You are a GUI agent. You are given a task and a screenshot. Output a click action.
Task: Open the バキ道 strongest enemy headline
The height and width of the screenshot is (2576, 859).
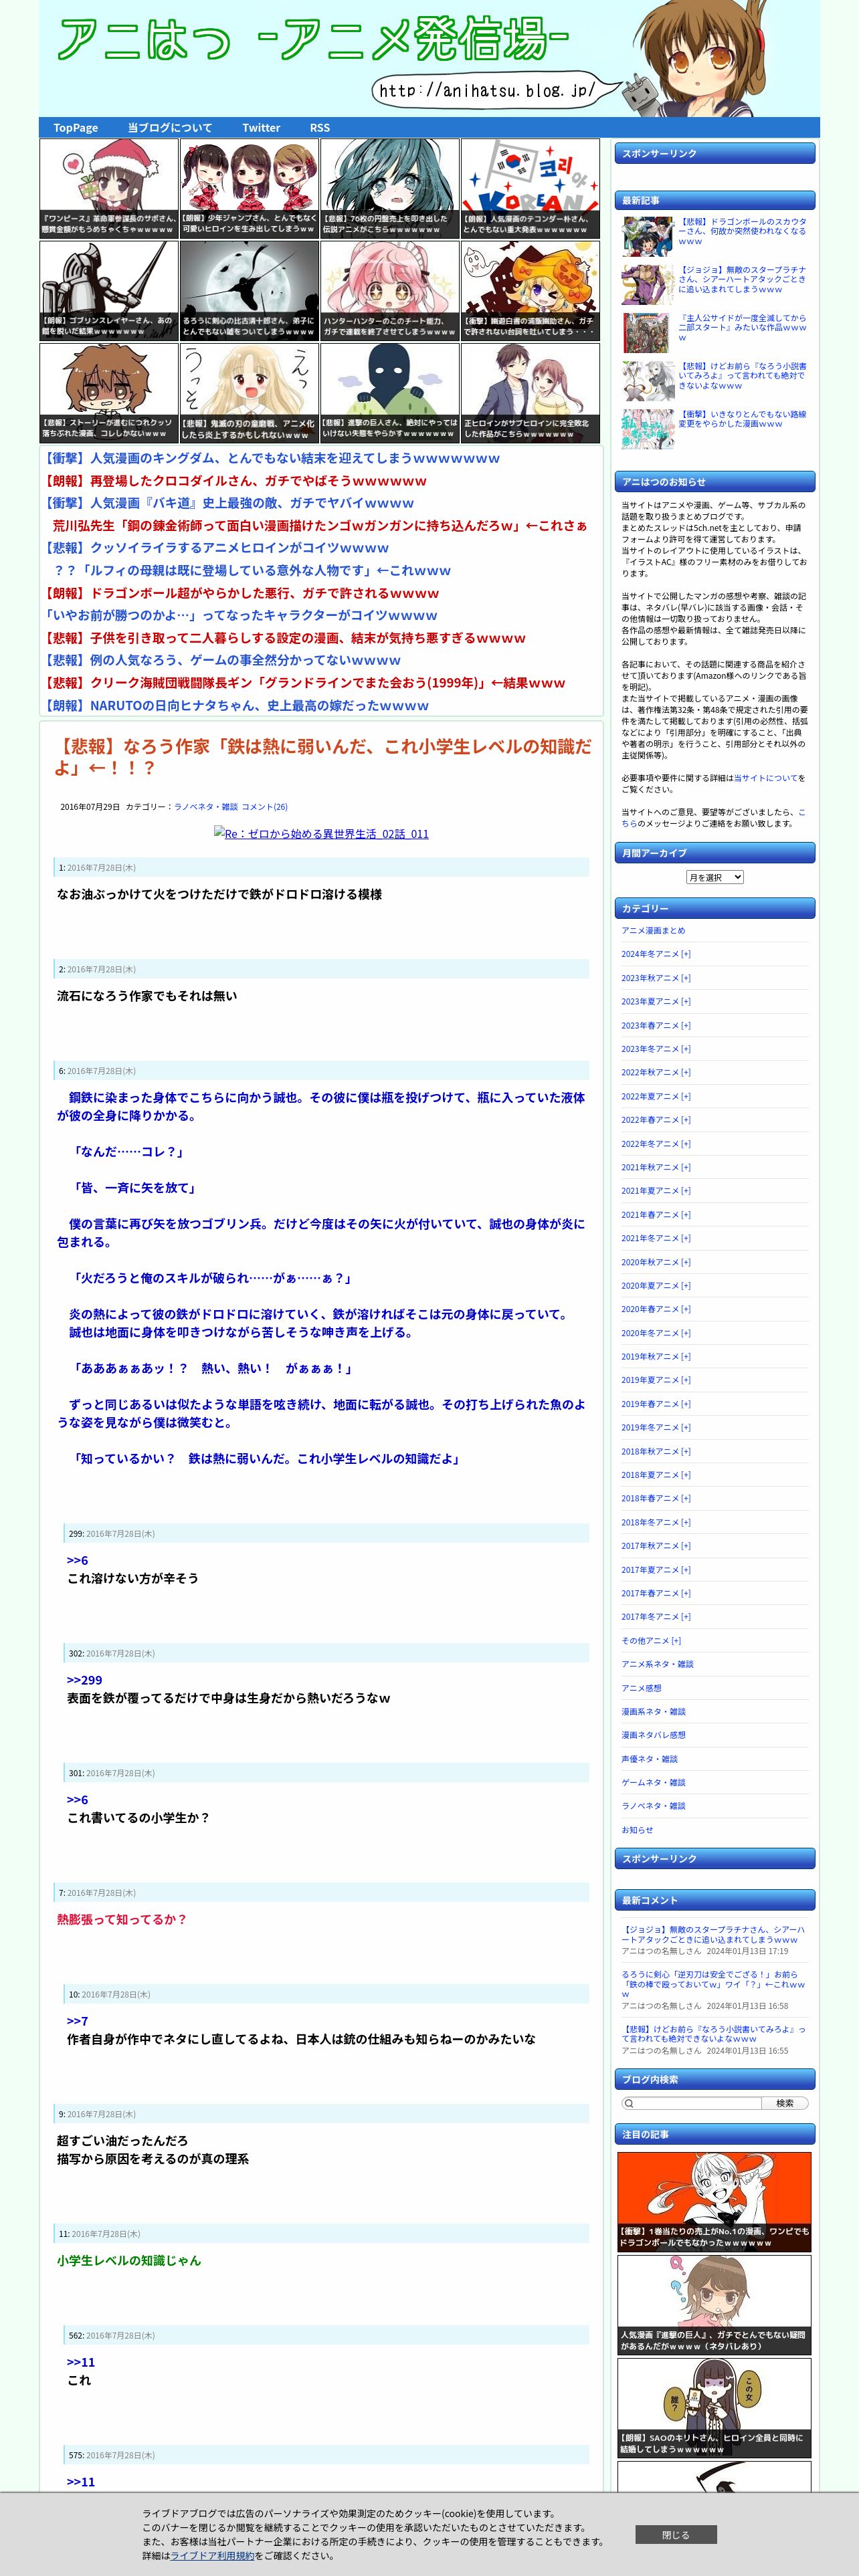[x=228, y=503]
